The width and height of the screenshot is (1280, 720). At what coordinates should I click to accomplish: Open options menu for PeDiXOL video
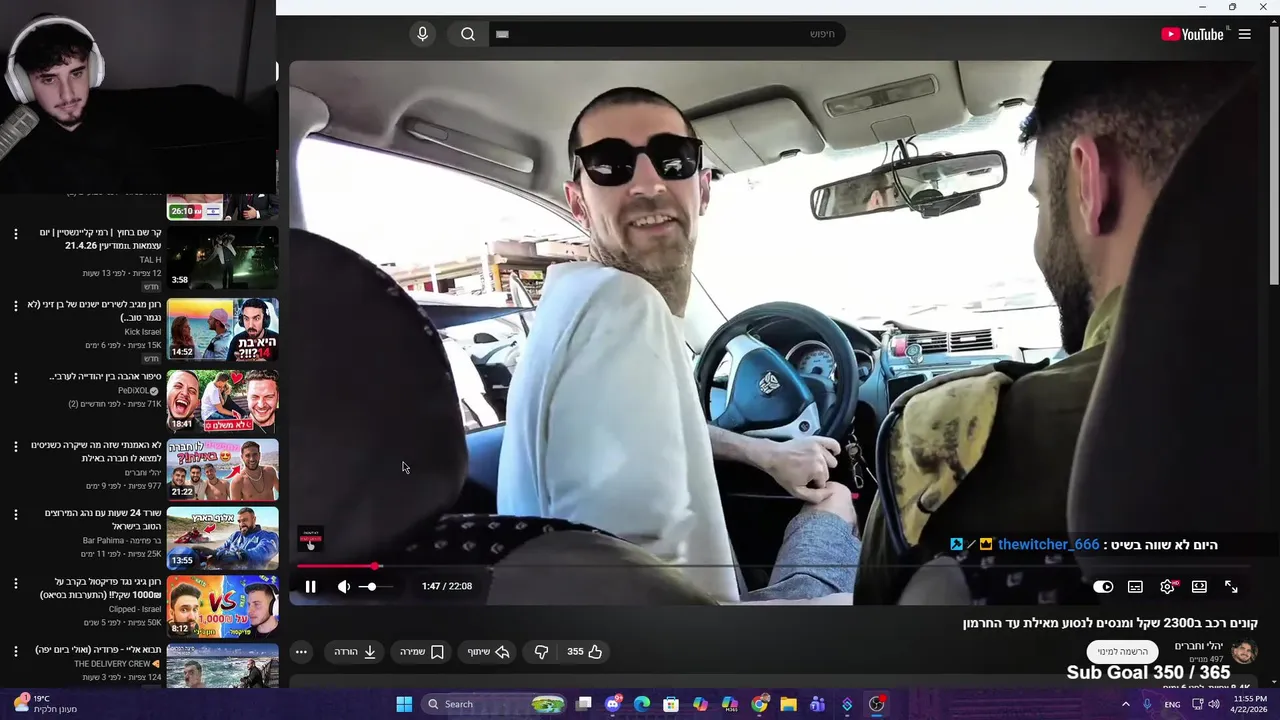[15, 378]
